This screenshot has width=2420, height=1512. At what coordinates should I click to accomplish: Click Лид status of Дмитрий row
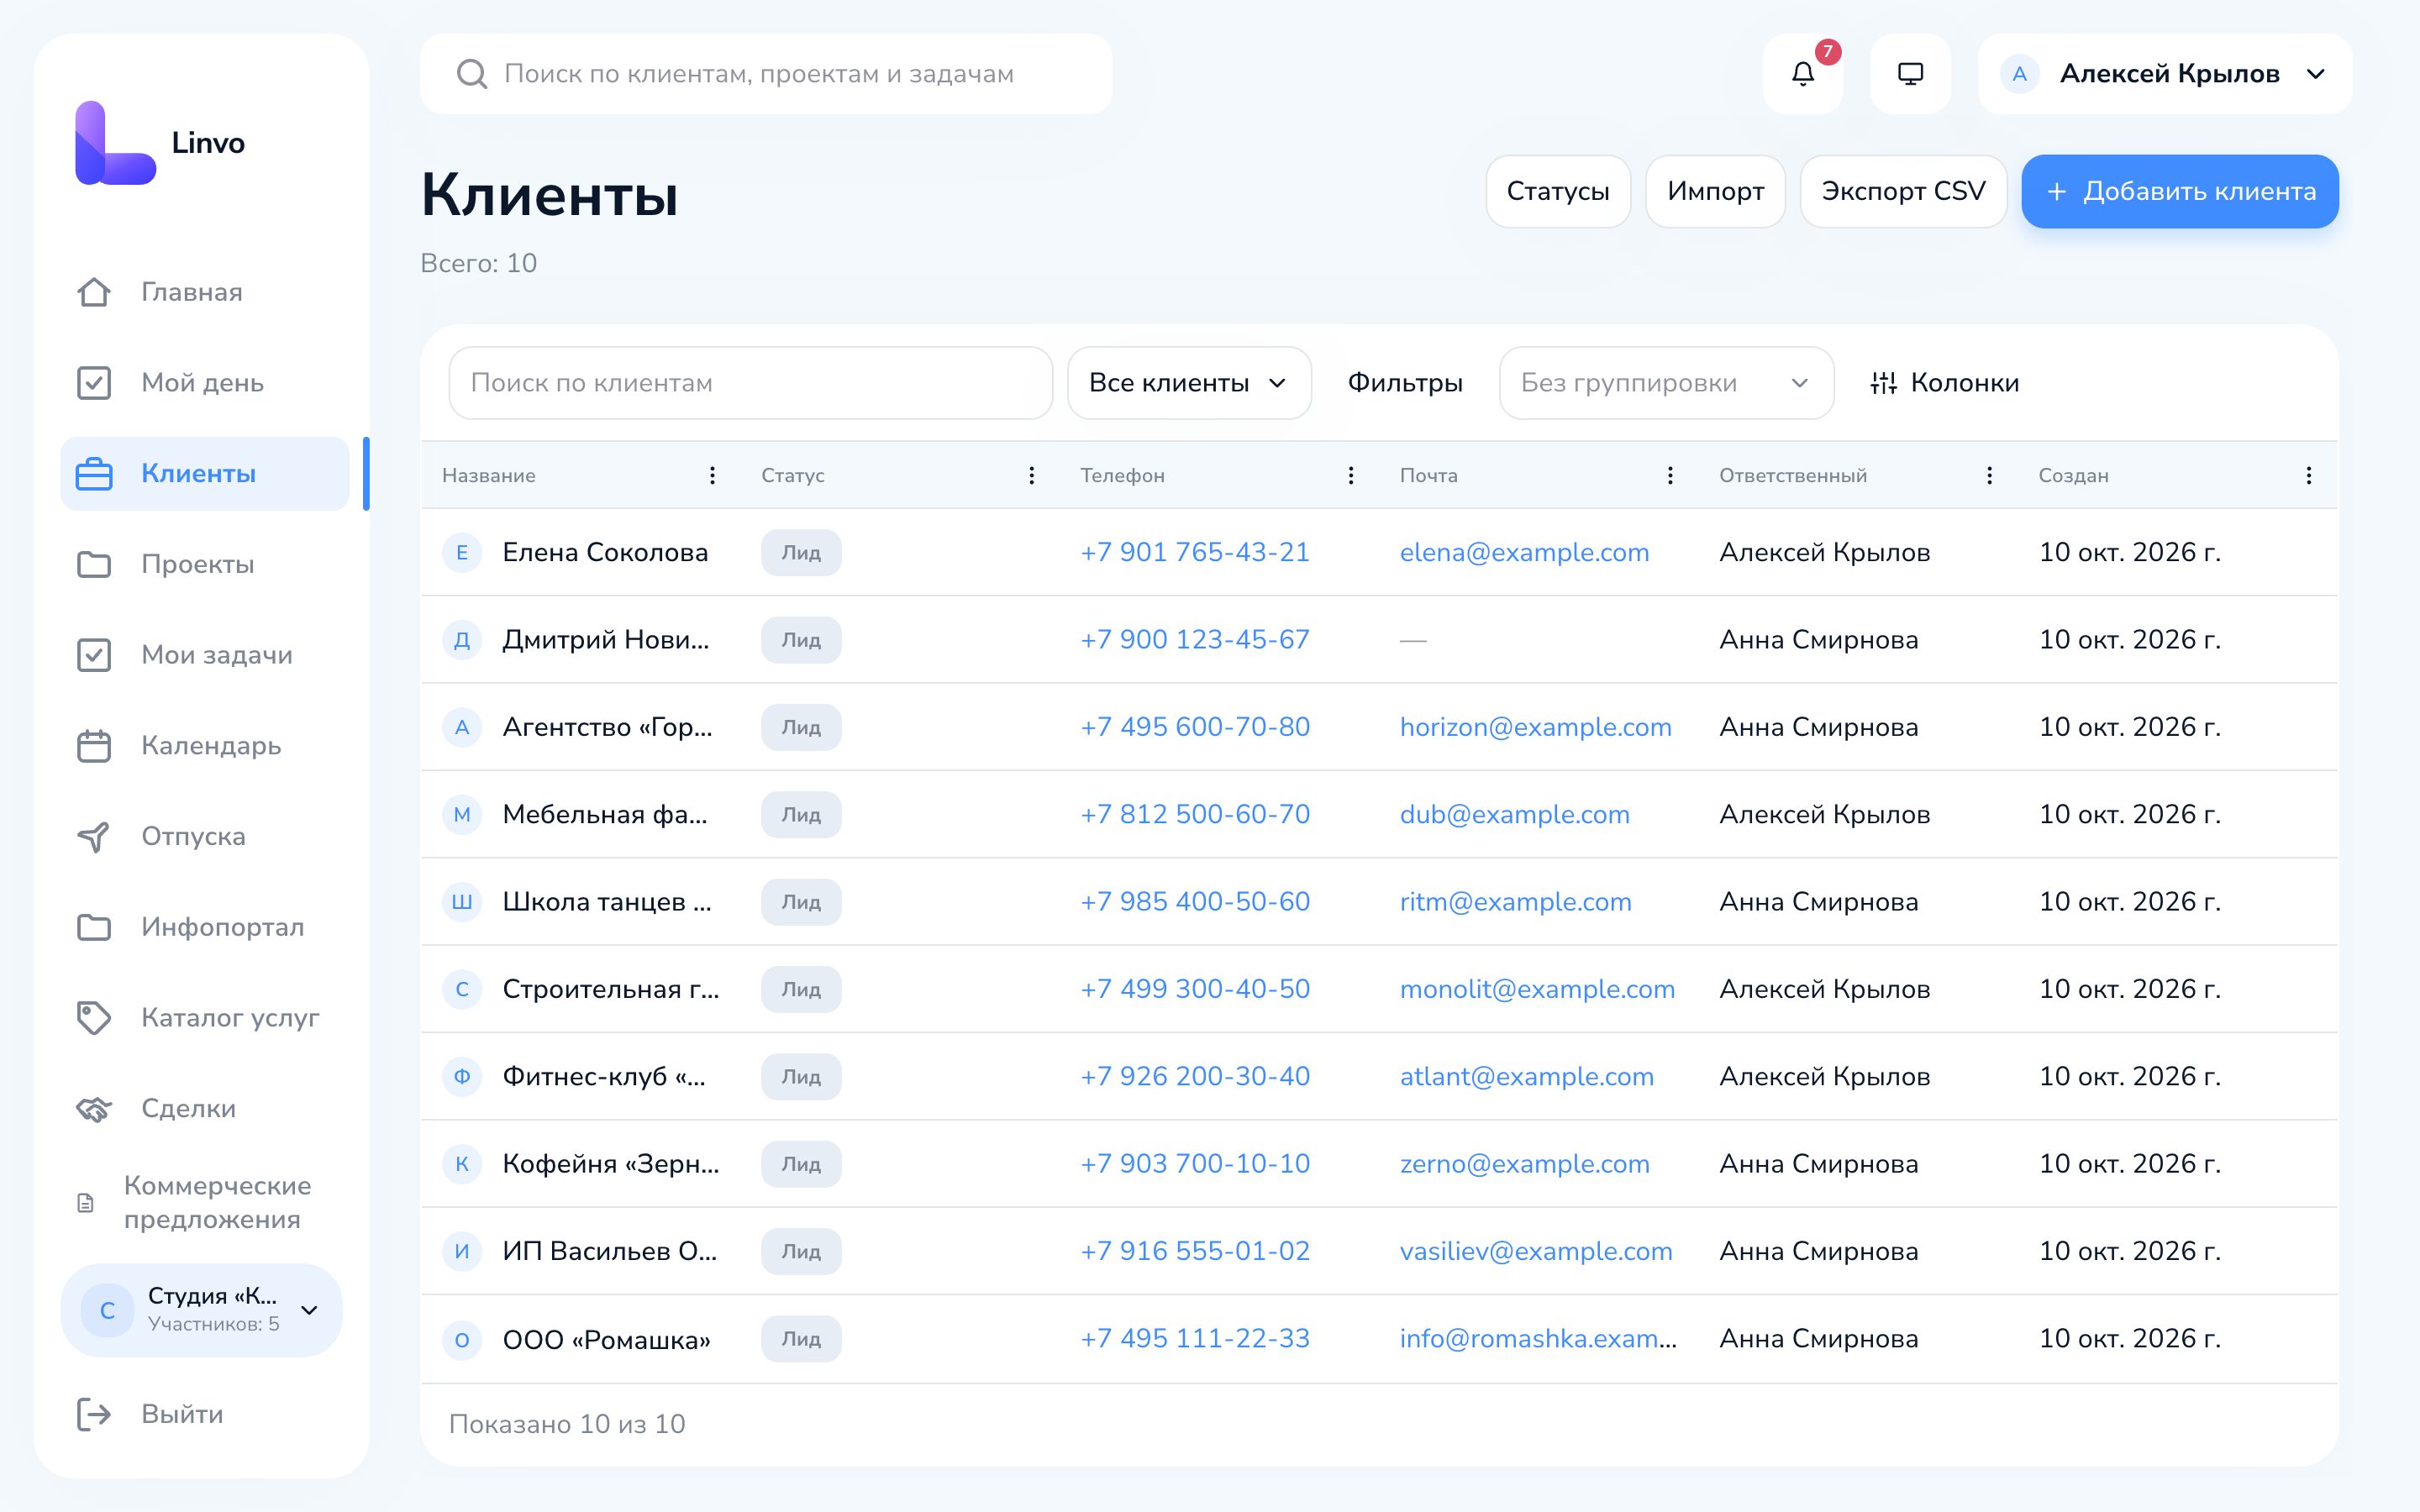pos(801,640)
